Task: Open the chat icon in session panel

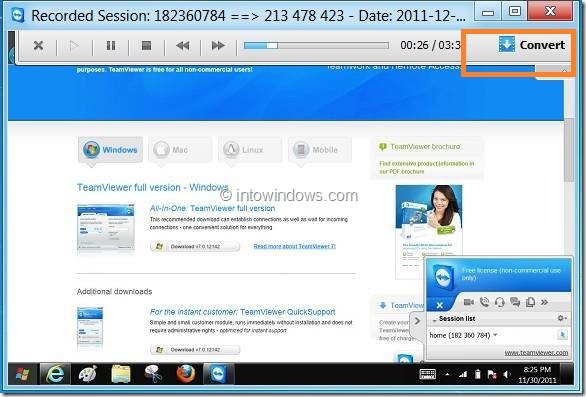Action: 515,302
